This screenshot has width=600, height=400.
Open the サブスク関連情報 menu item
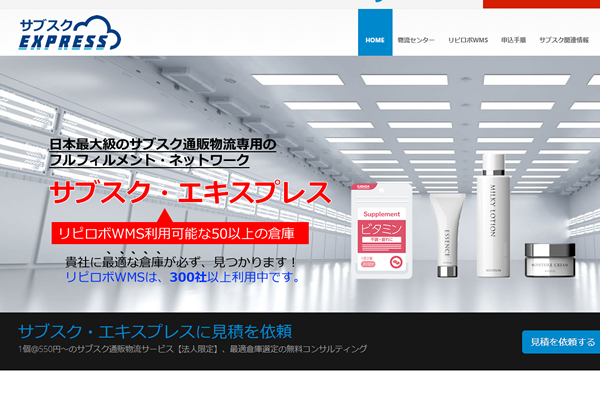tap(565, 41)
